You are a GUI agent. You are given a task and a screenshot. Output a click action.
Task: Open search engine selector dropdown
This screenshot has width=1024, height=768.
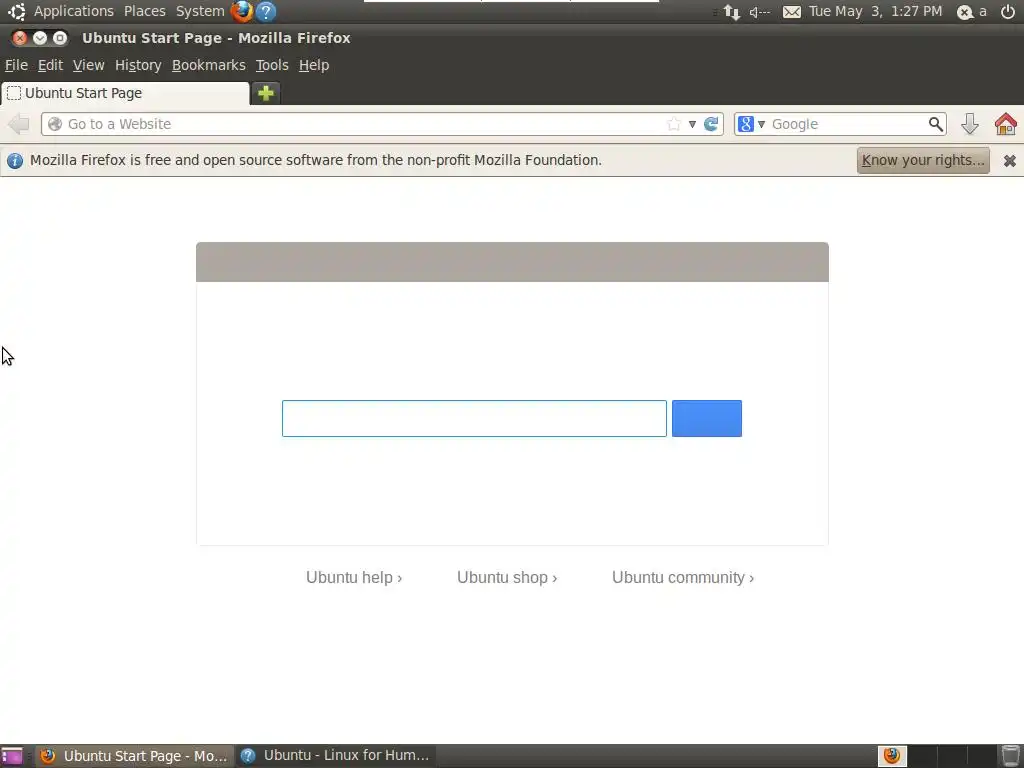[x=761, y=124]
